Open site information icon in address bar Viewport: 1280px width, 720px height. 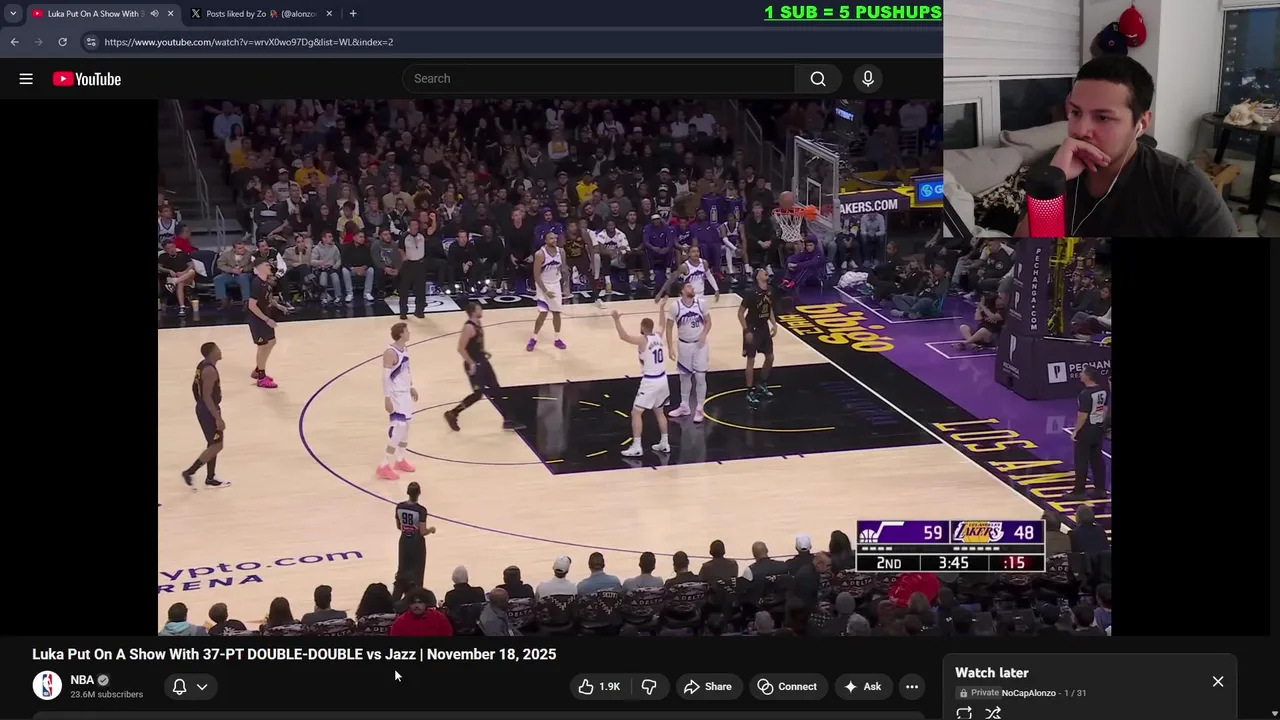91,42
